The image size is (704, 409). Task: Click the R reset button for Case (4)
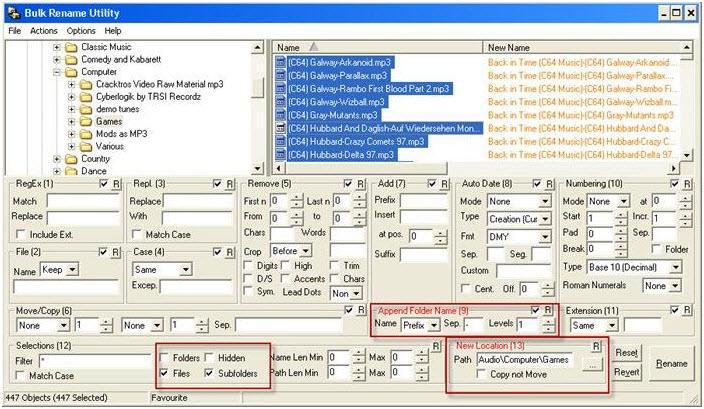pos(230,252)
